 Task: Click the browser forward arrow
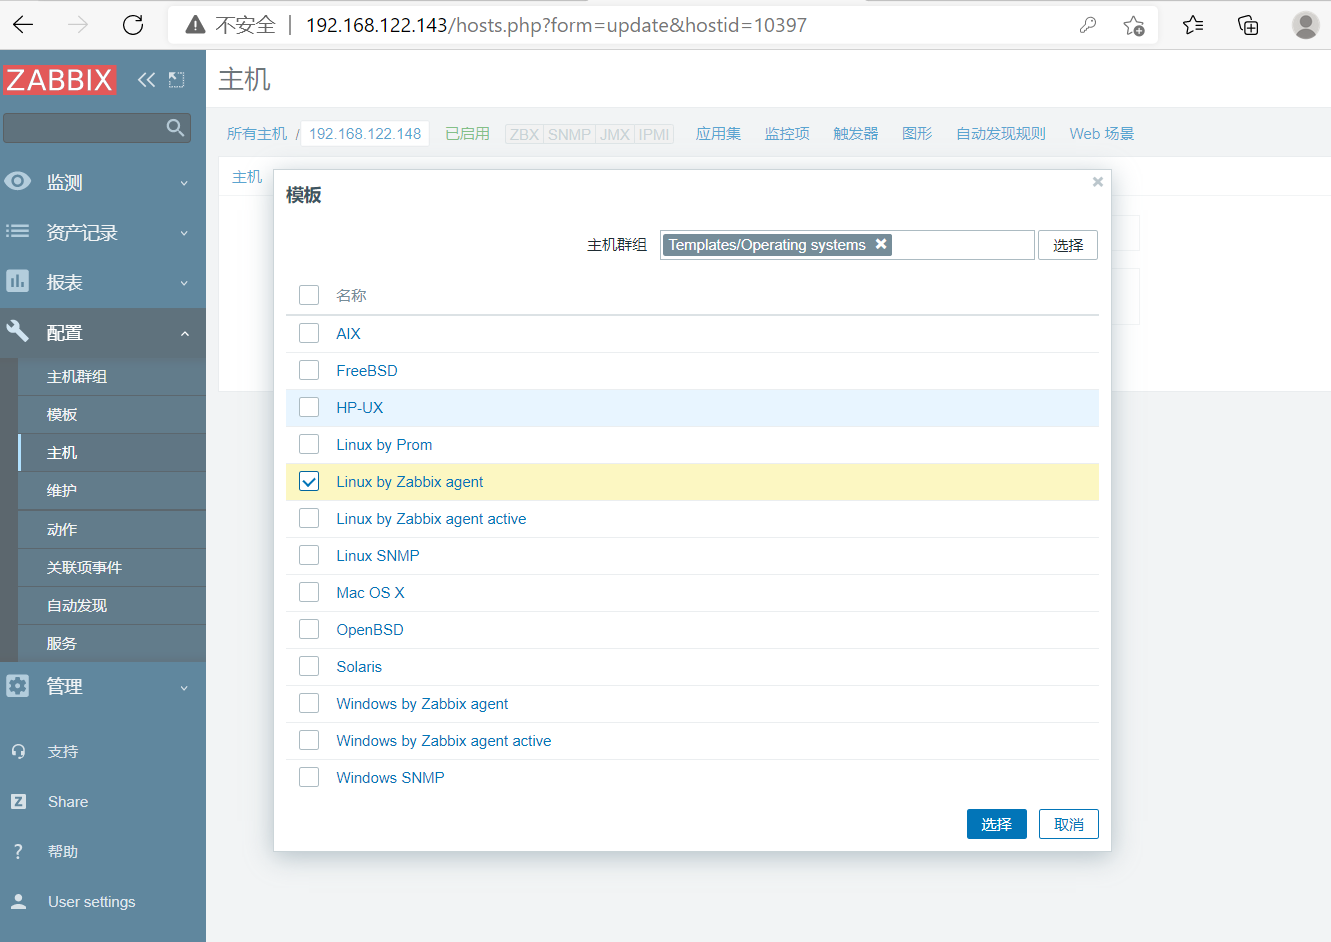[x=78, y=25]
